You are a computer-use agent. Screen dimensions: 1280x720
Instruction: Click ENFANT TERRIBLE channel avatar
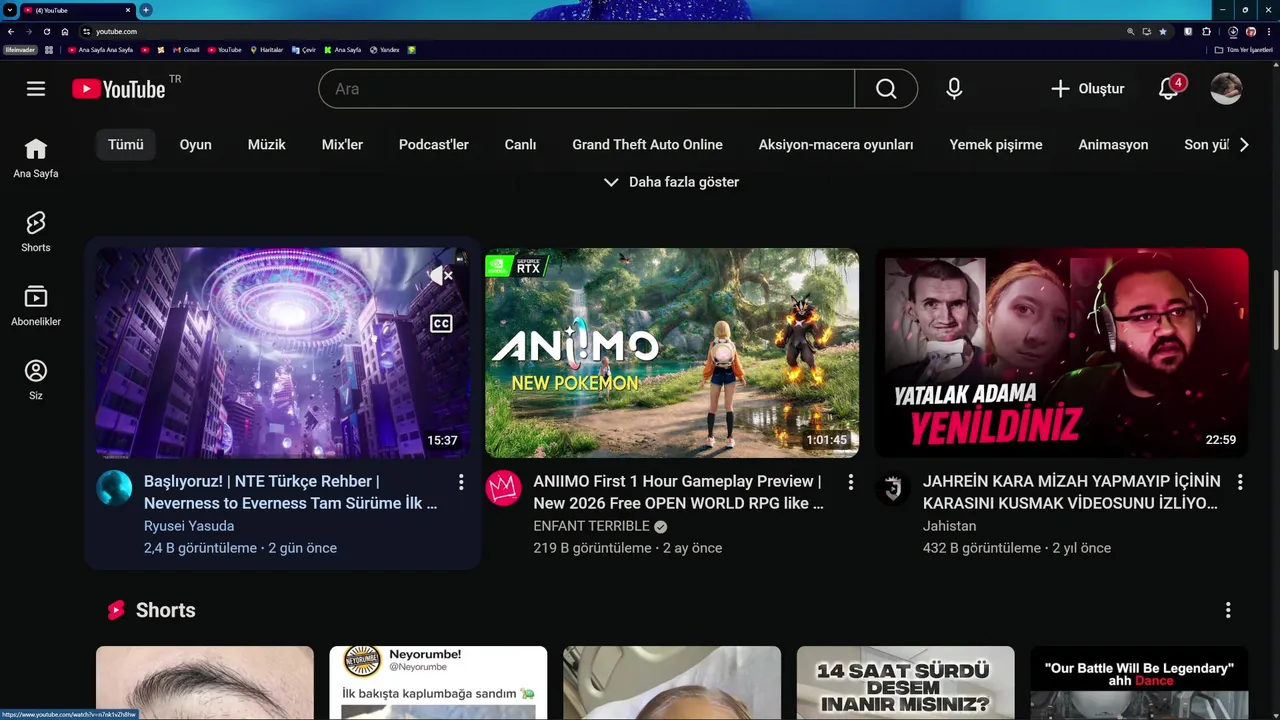point(503,488)
